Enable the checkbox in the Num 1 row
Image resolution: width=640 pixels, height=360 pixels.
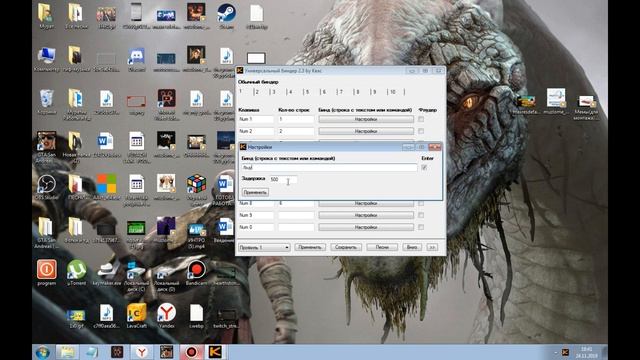[x=421, y=119]
